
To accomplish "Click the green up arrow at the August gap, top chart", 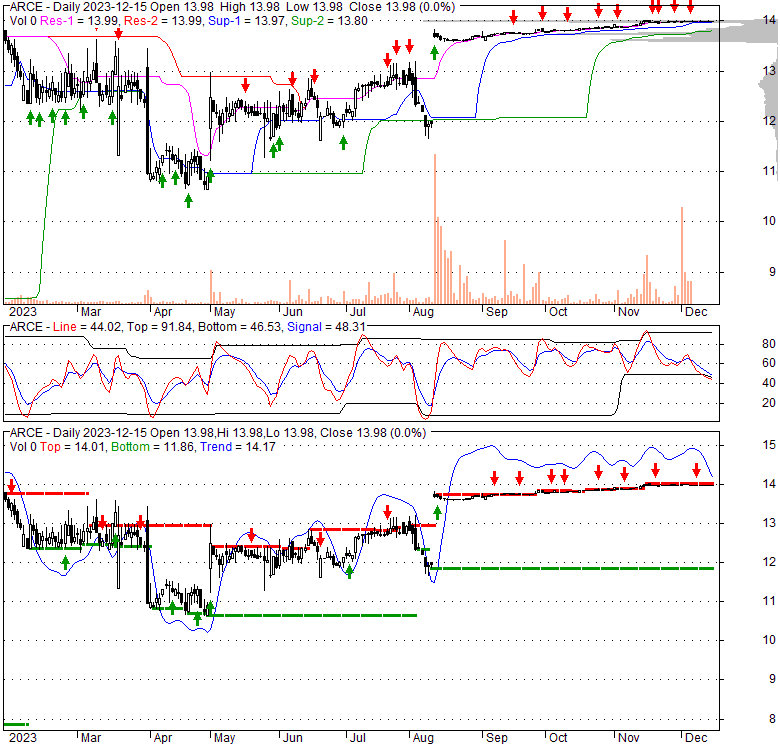I will click(x=434, y=52).
